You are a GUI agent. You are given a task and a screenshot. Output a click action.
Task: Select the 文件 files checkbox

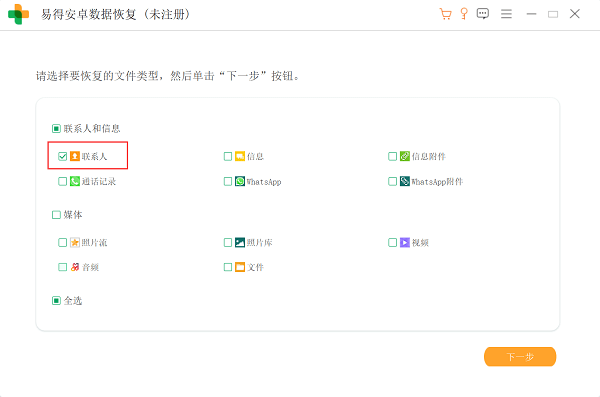tap(228, 267)
